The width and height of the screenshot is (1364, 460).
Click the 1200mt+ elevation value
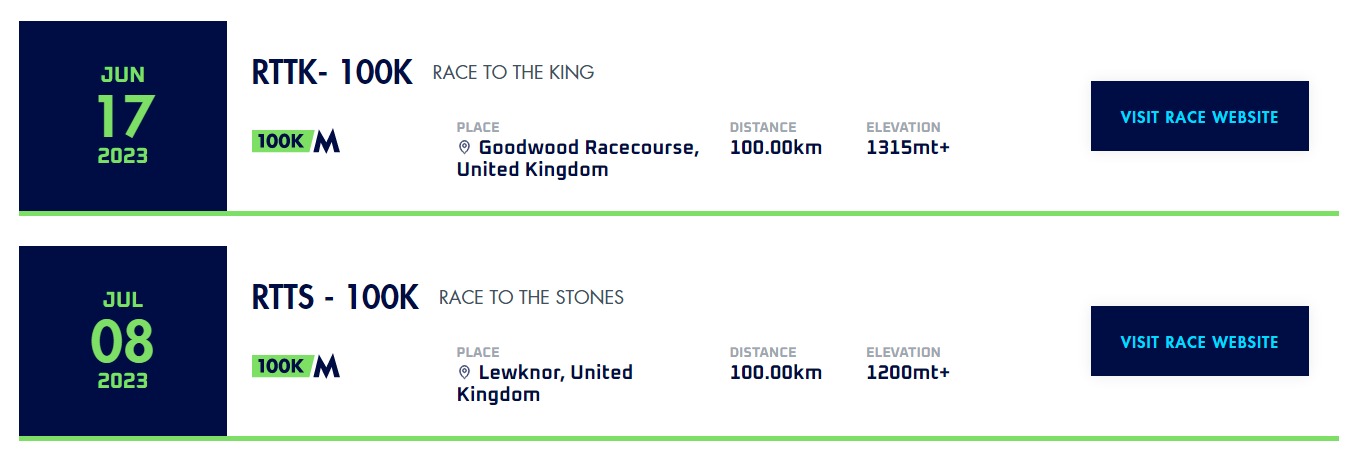click(908, 373)
